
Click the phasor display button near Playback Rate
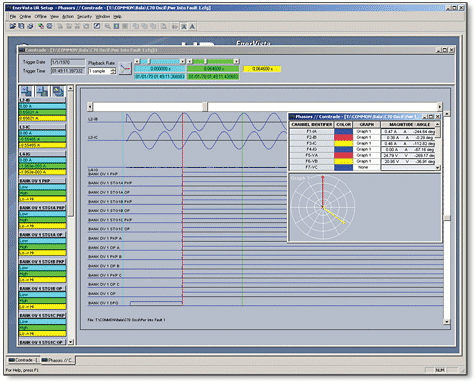(125, 68)
